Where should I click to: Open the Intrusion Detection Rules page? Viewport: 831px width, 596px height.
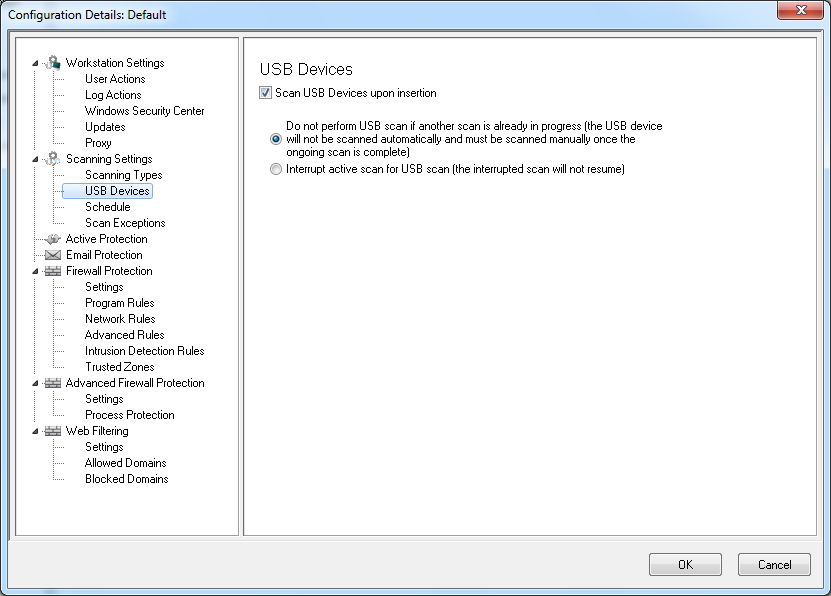pyautogui.click(x=144, y=351)
